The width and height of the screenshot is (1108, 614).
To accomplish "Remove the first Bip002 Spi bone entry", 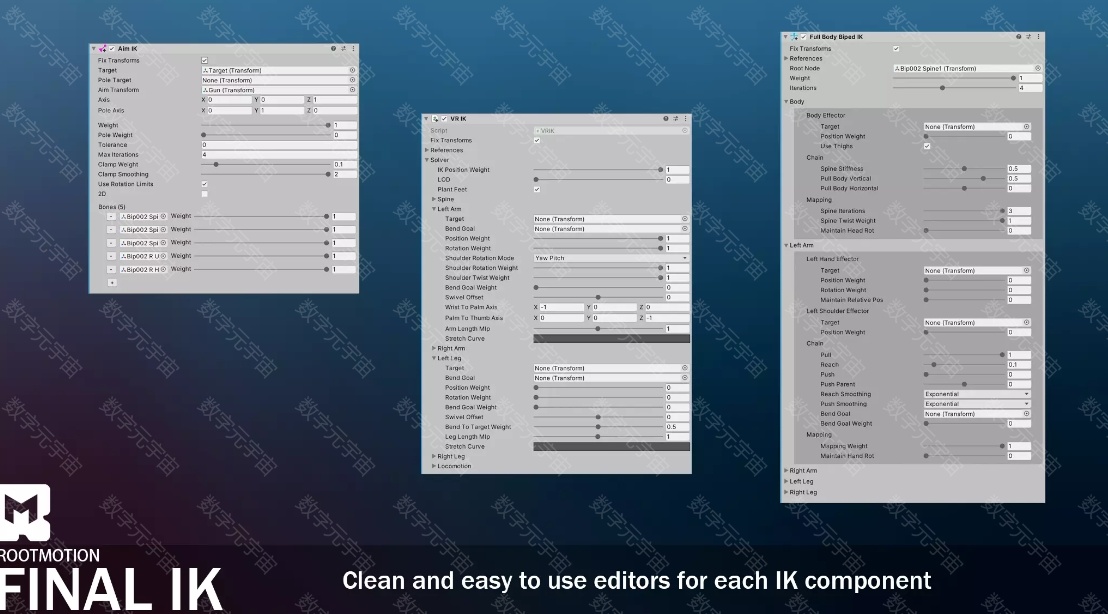I will (111, 217).
